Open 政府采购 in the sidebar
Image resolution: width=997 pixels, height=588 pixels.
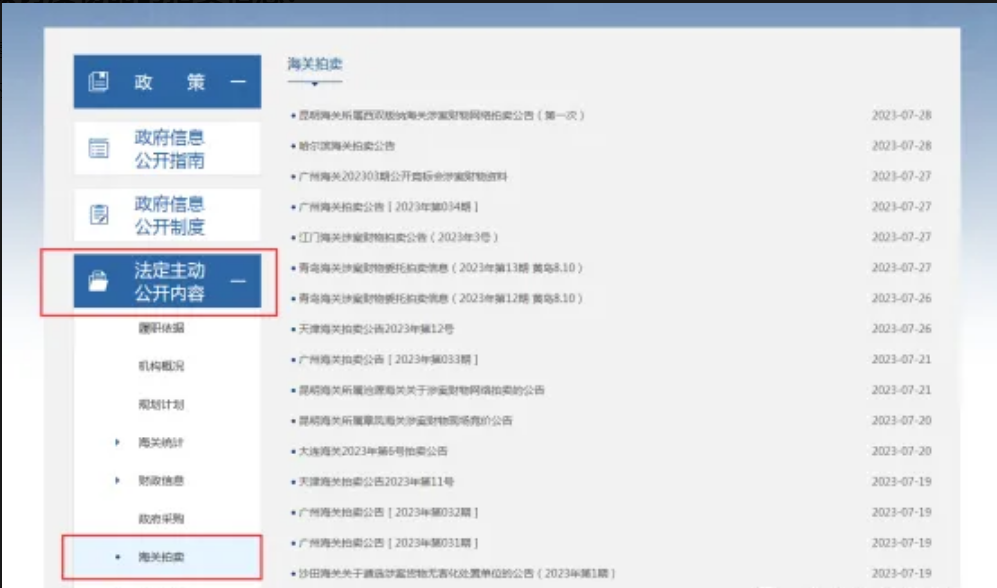click(x=162, y=519)
